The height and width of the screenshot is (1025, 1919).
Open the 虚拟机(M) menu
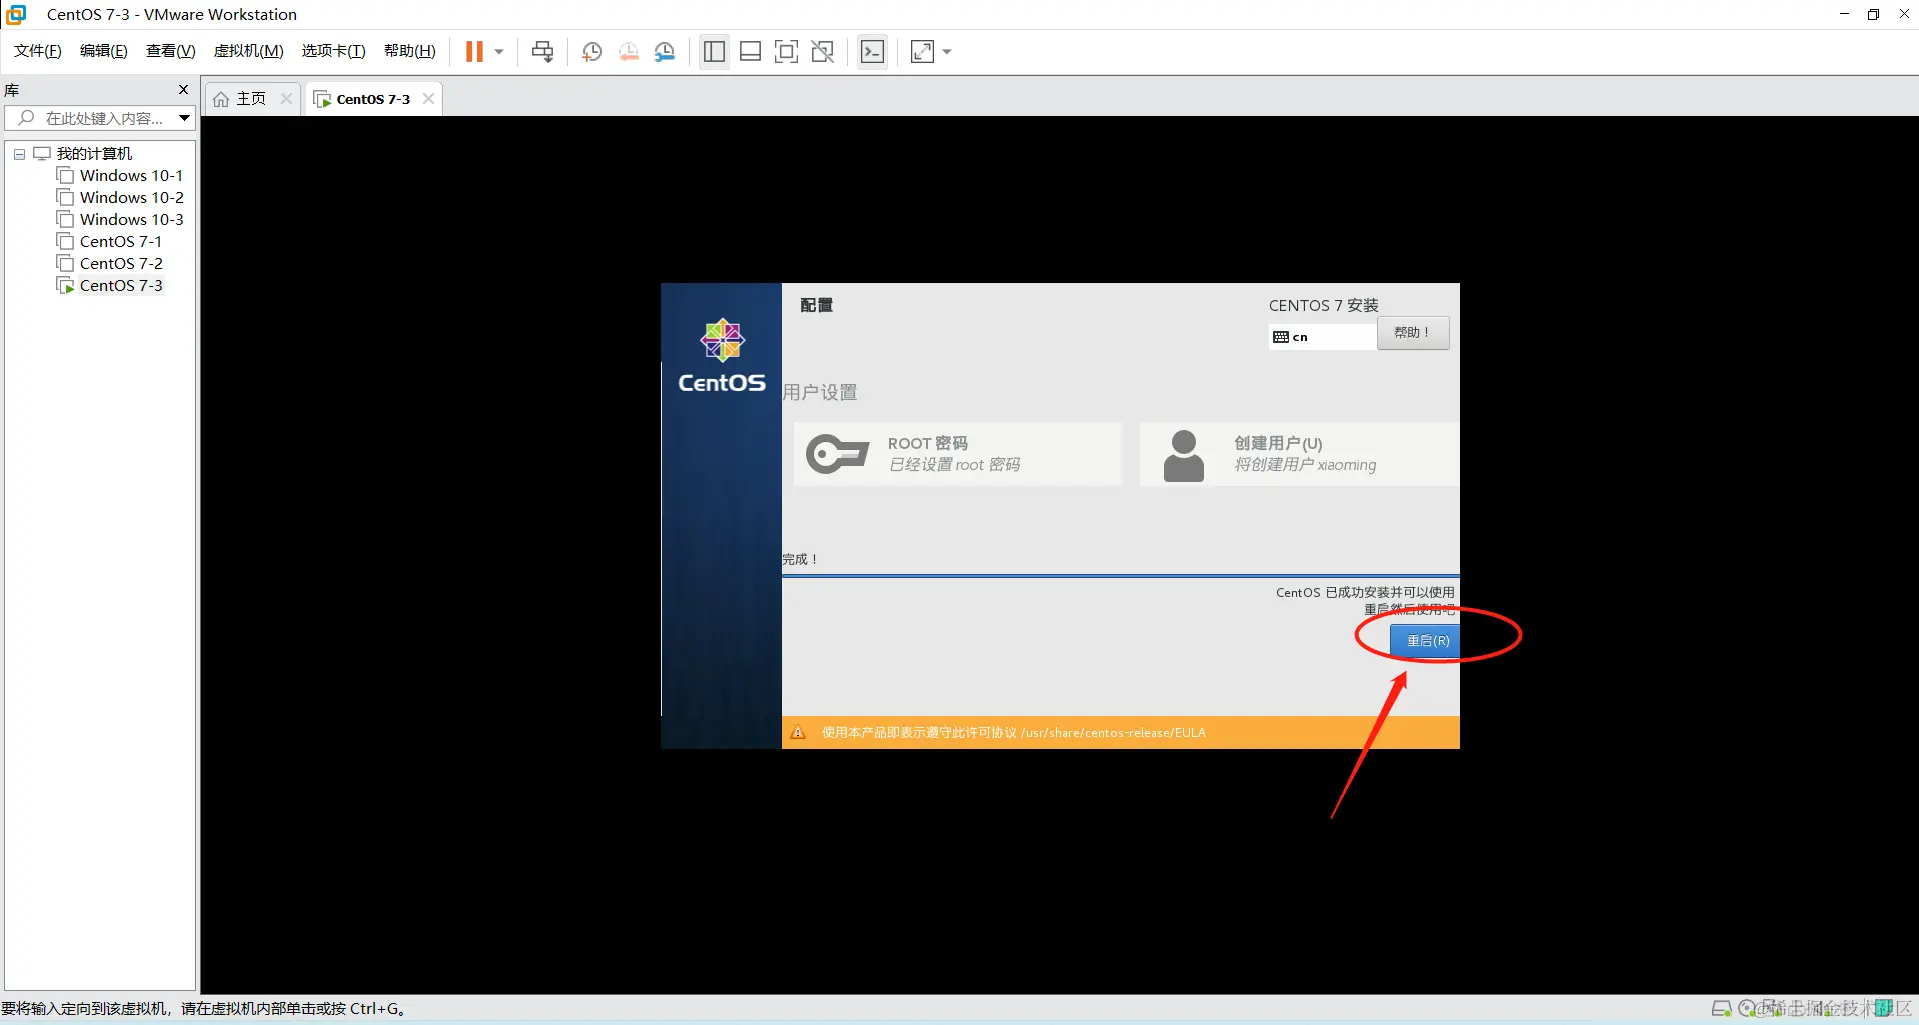click(249, 51)
